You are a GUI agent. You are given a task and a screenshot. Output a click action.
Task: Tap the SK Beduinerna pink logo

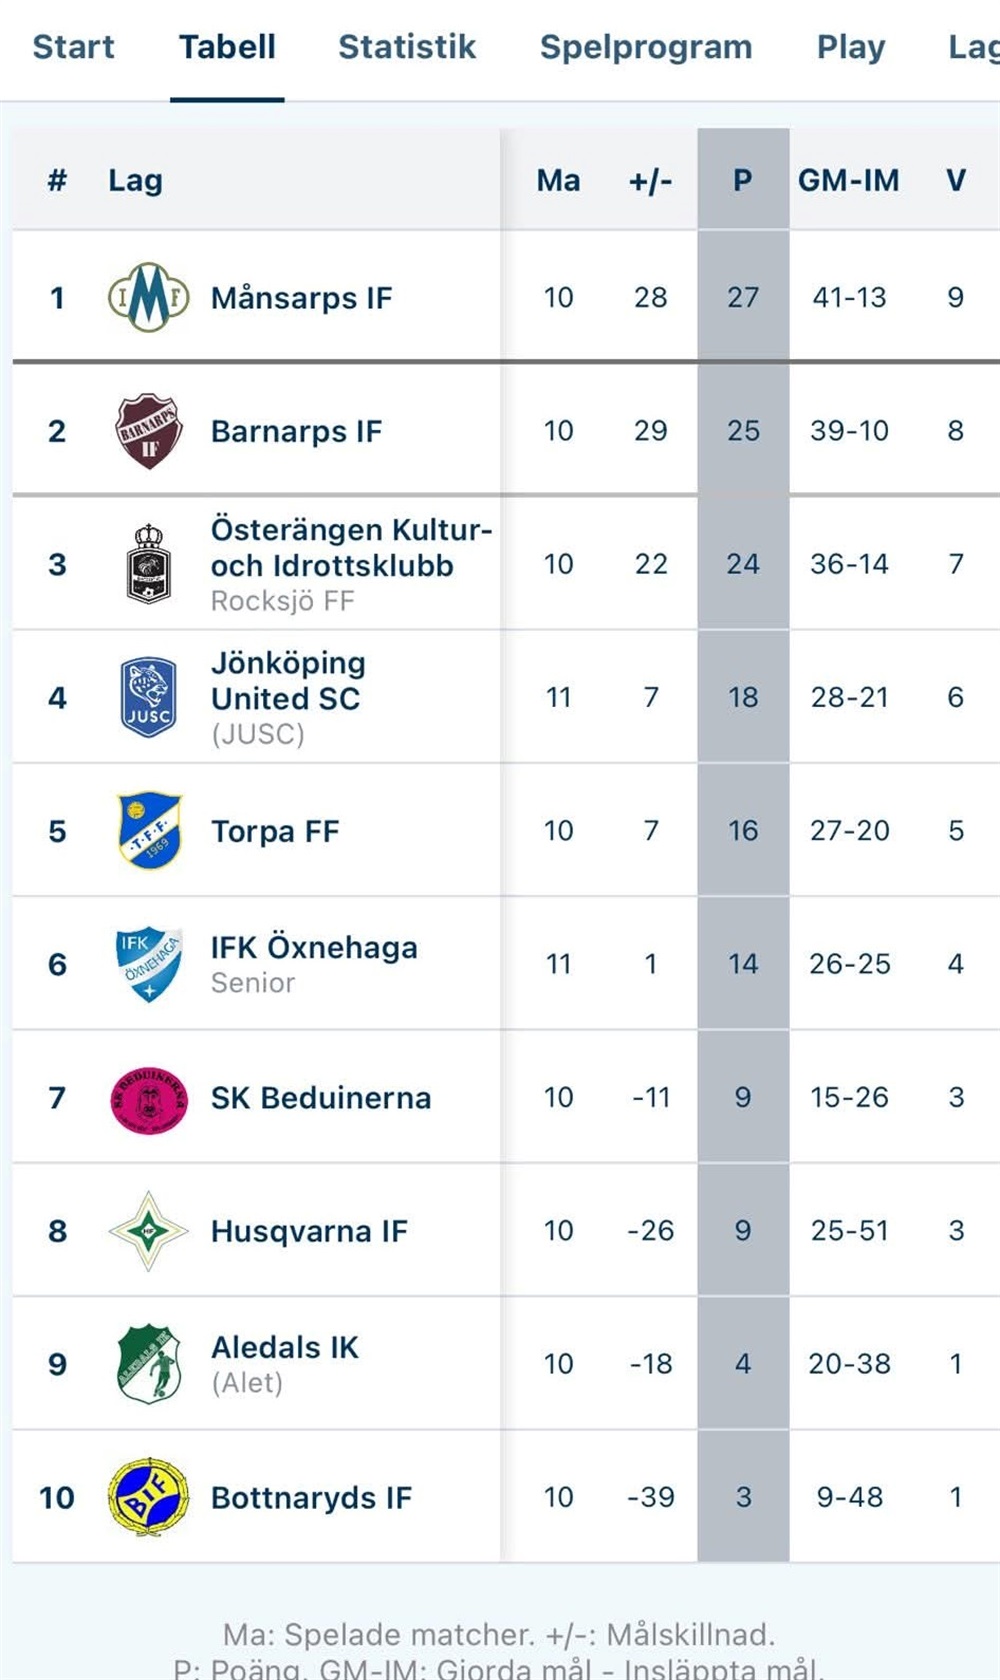point(148,1098)
